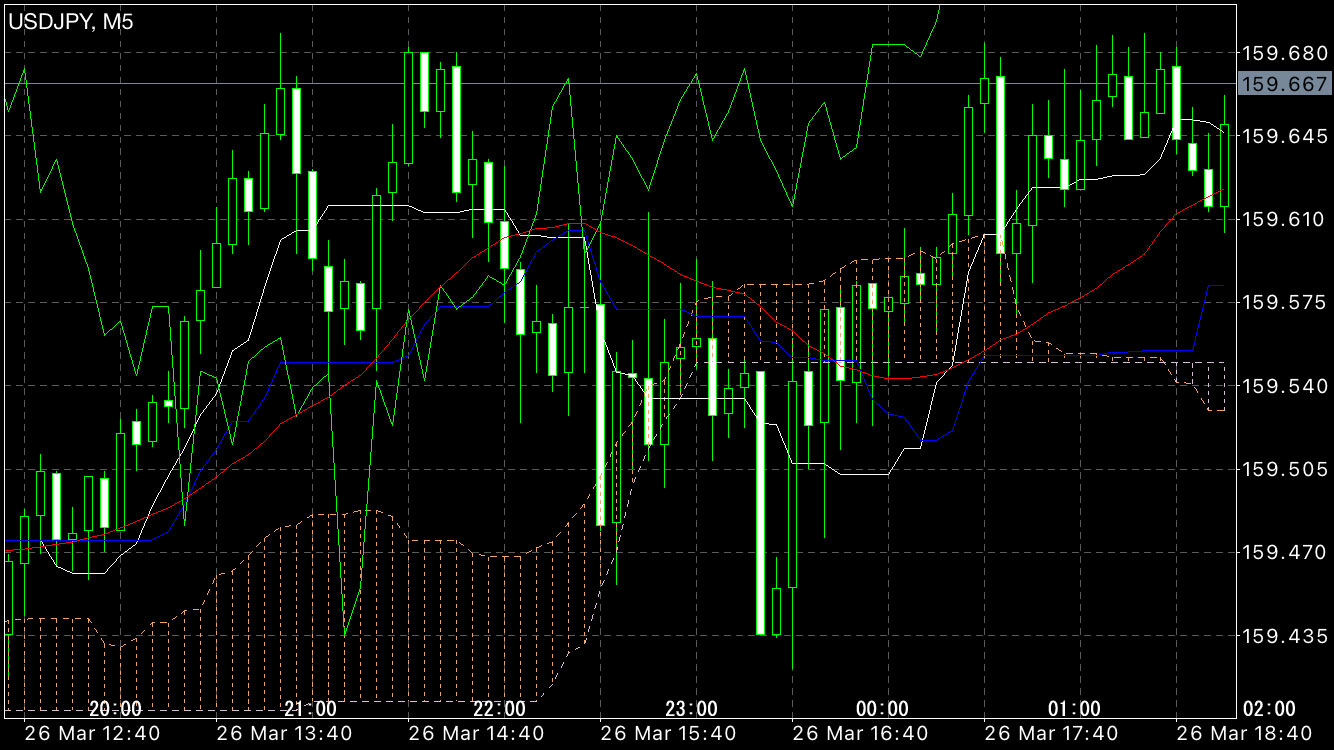This screenshot has height=750, width=1334.
Task: Click the 00:00 time marker
Action: point(883,709)
